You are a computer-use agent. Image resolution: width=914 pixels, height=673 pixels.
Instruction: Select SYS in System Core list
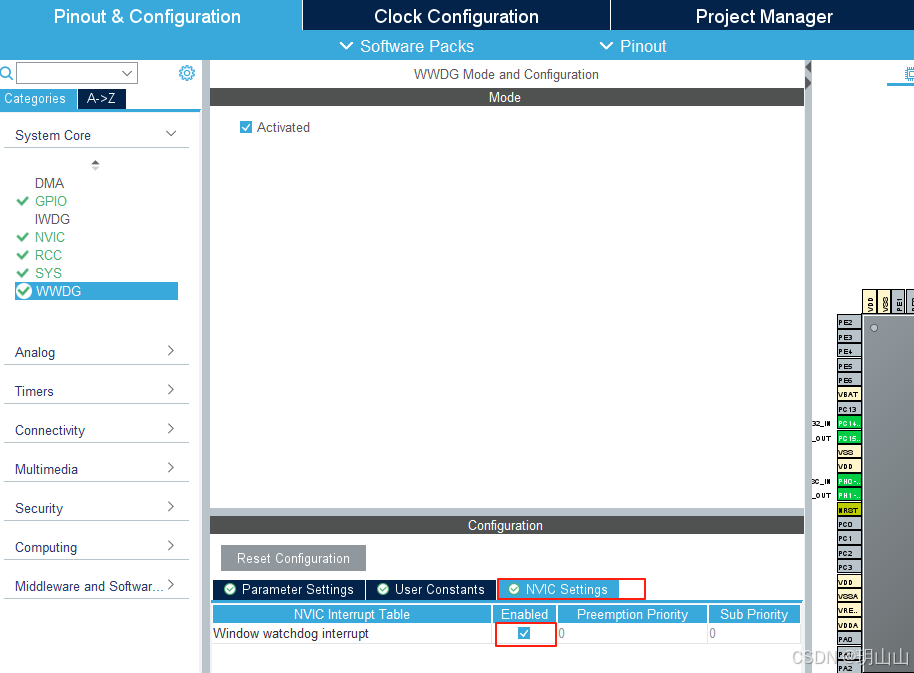48,273
